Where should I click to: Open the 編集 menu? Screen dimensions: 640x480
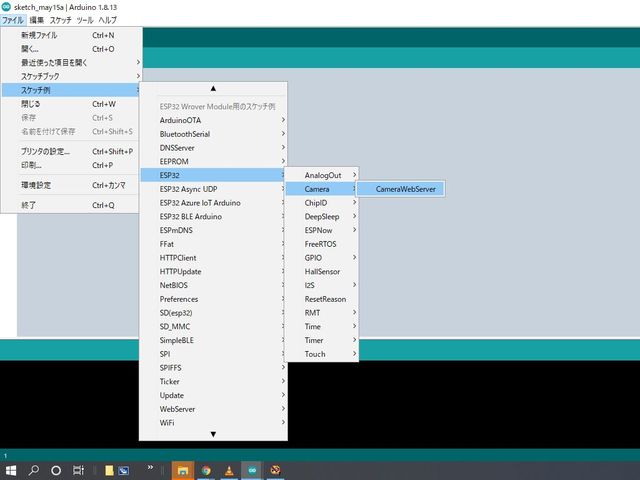click(37, 20)
